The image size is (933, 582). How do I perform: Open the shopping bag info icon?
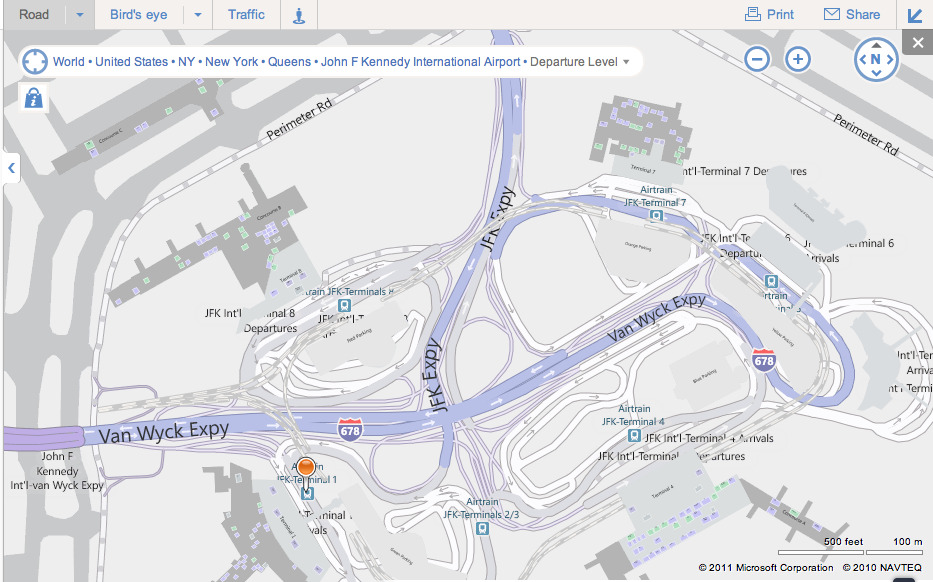[33, 97]
